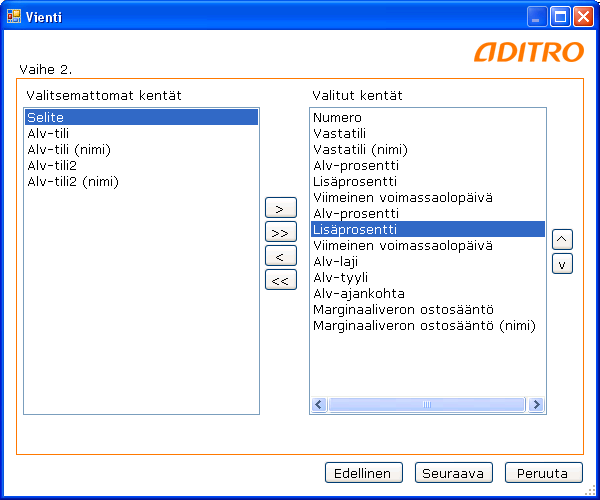The width and height of the screenshot is (600, 500).
Task: Move selected field down with v button
Action: click(x=562, y=264)
